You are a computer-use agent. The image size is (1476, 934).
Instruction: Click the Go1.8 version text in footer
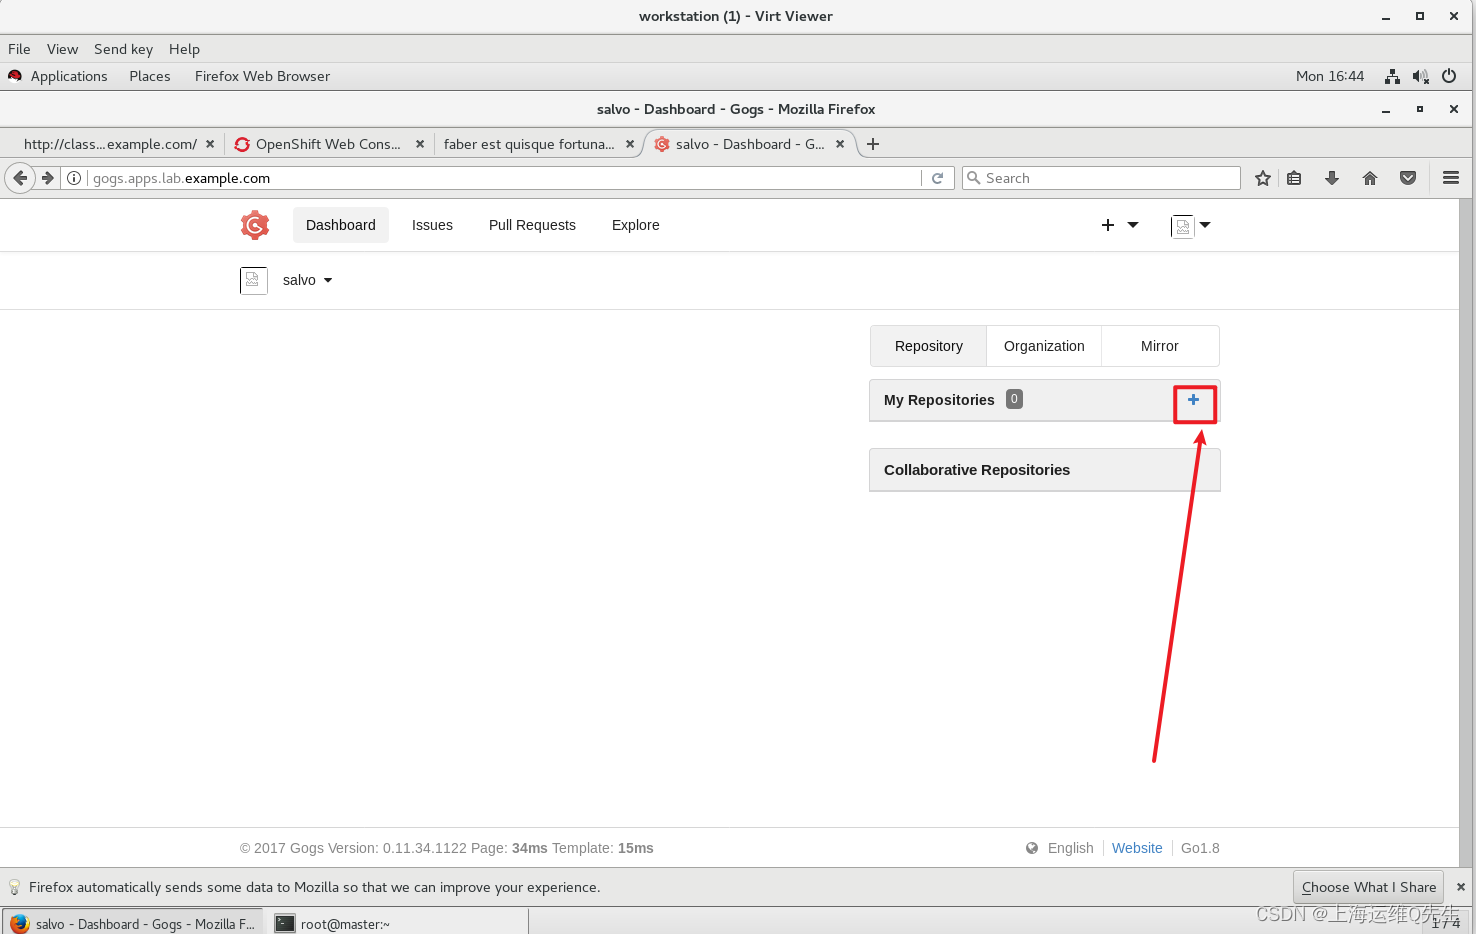point(1200,848)
